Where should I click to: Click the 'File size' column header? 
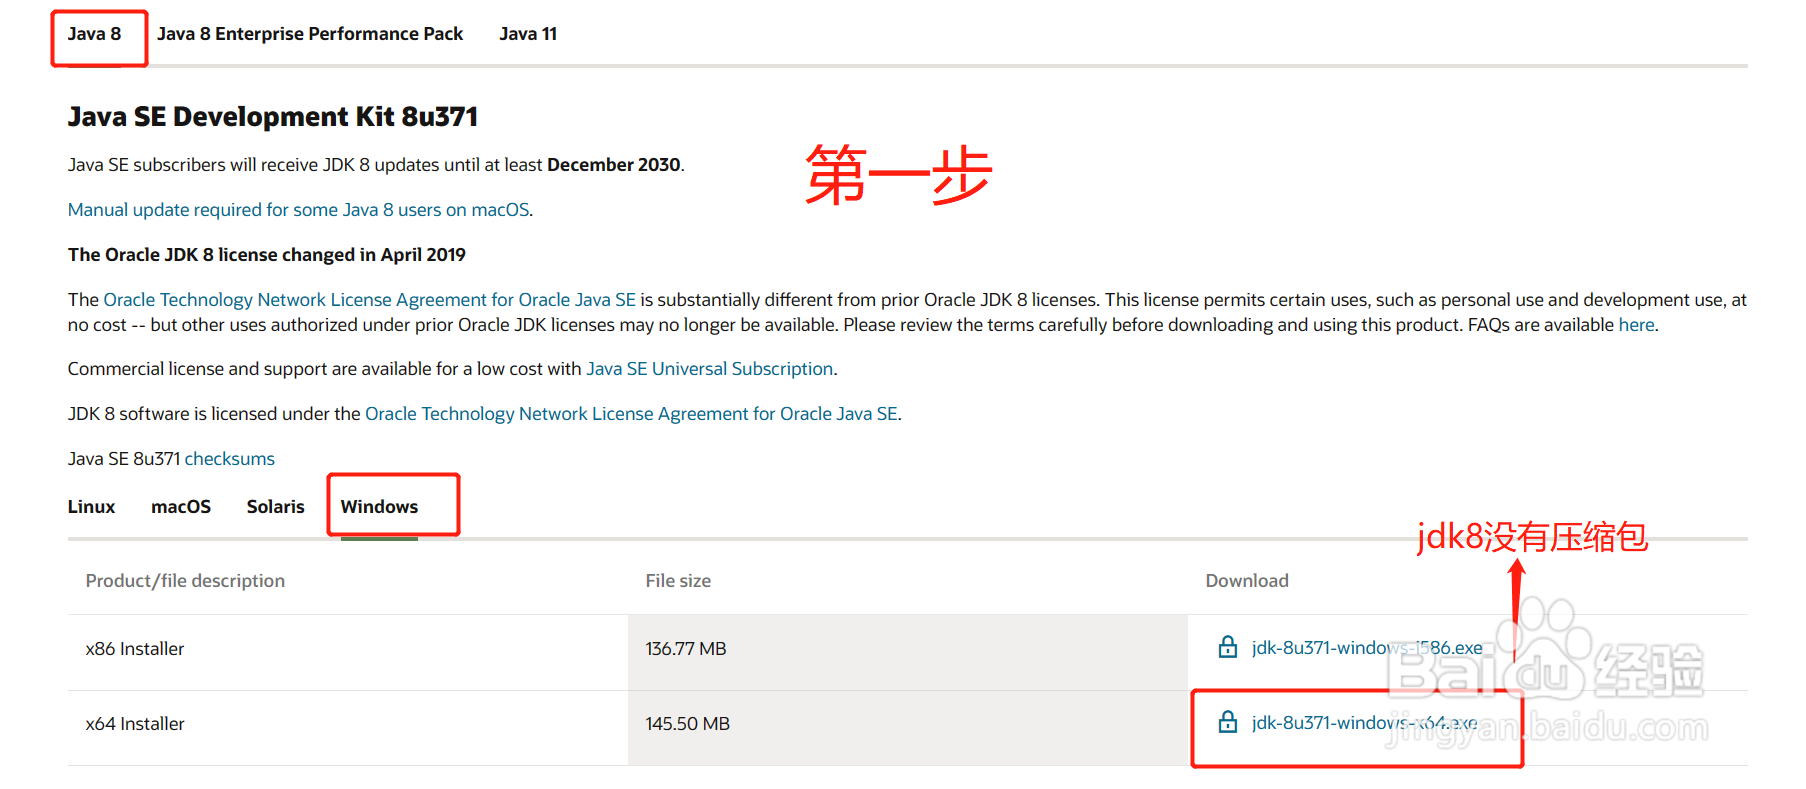click(678, 581)
